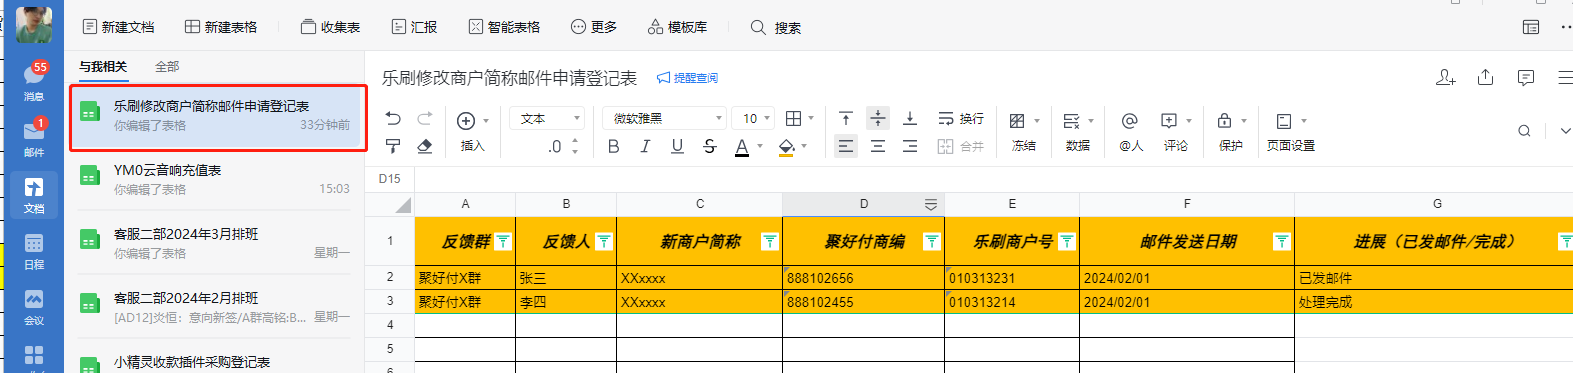Apply the fill color bucket swatch
The image size is (1573, 373).
coord(786,147)
